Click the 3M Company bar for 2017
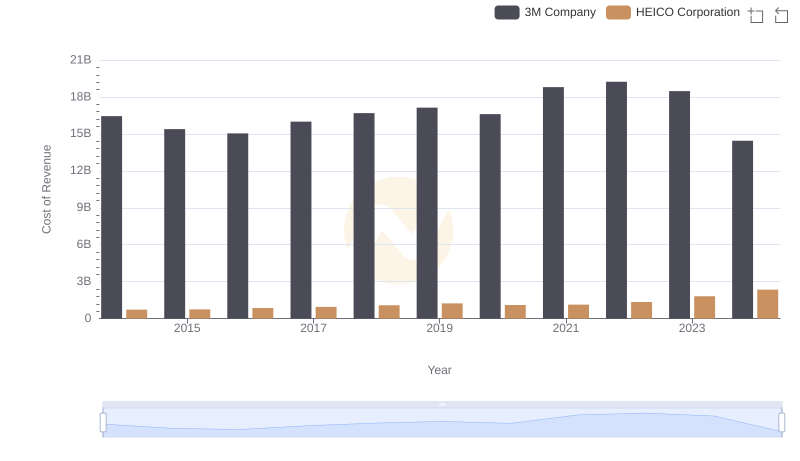The width and height of the screenshot is (800, 461). [x=301, y=220]
